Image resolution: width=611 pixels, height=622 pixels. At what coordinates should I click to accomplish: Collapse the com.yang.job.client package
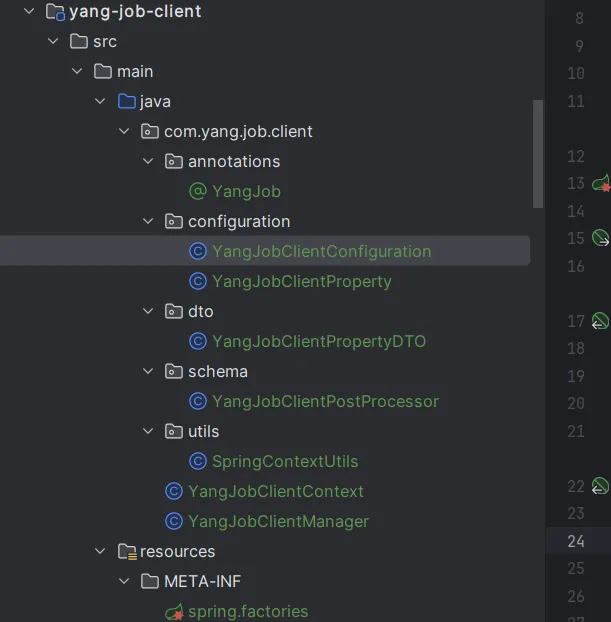click(x=124, y=131)
